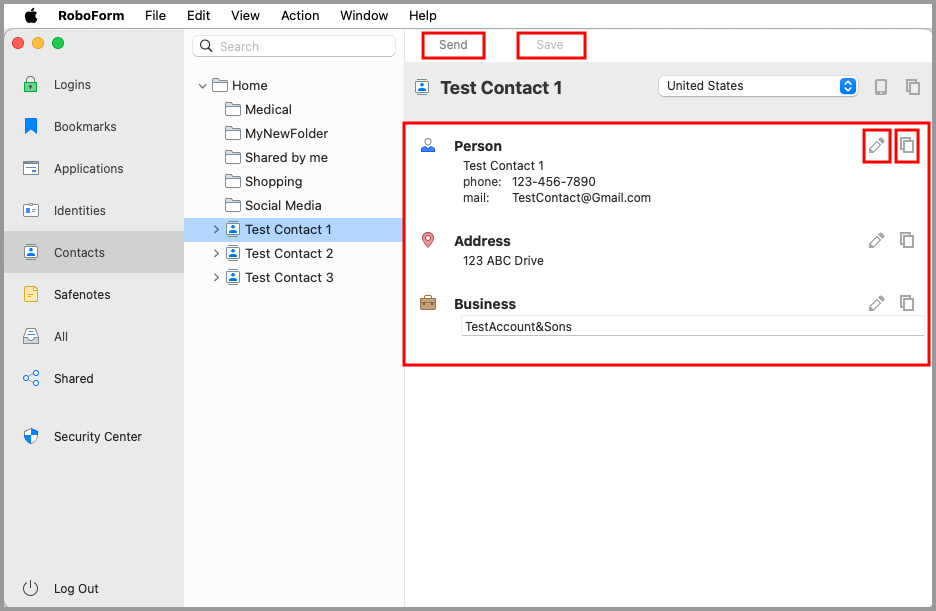936x611 pixels.
Task: Open the Edit menu
Action: [x=198, y=16]
